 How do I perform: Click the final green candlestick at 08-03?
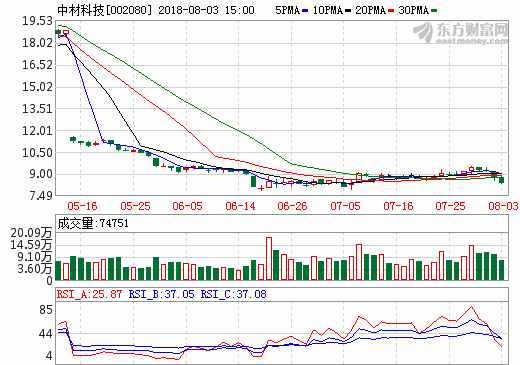(x=501, y=180)
